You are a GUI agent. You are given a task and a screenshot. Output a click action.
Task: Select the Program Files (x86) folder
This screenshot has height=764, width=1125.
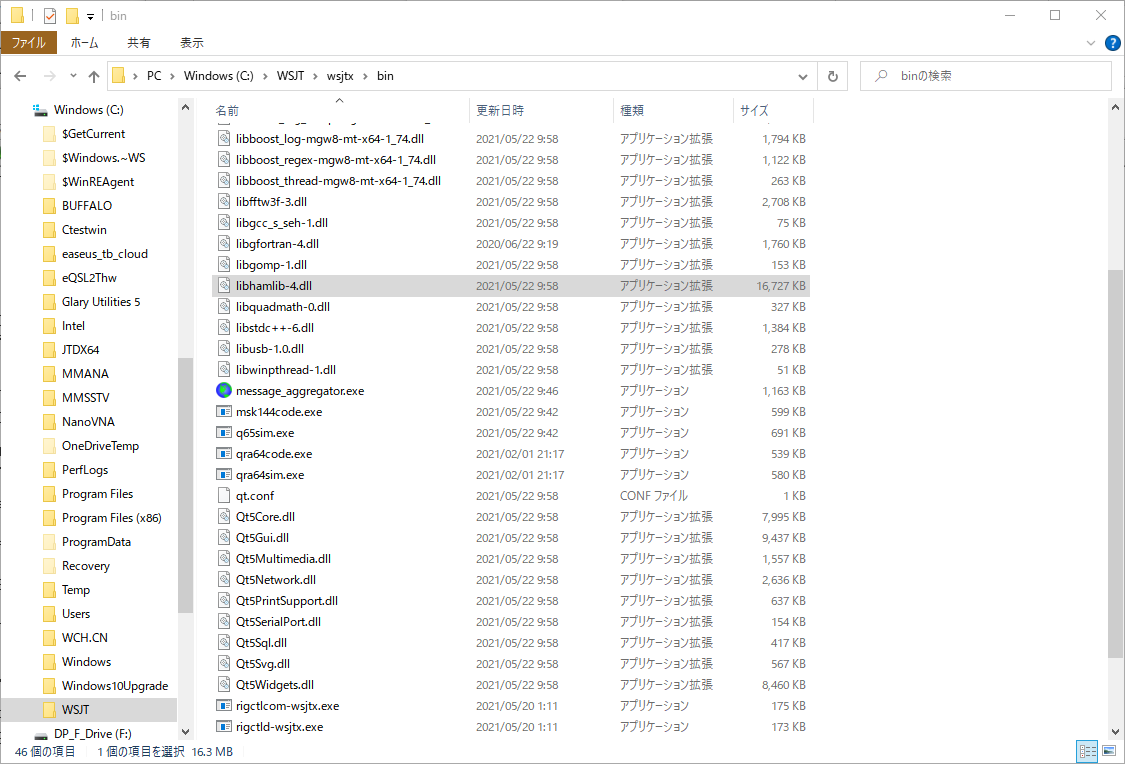tap(111, 518)
